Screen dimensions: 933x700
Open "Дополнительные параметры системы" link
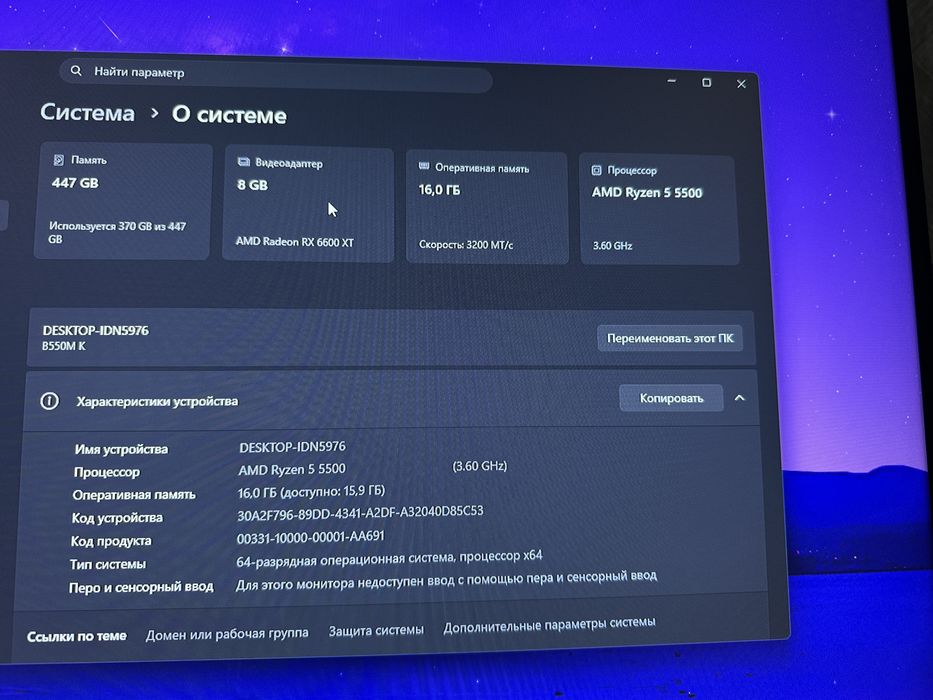549,624
